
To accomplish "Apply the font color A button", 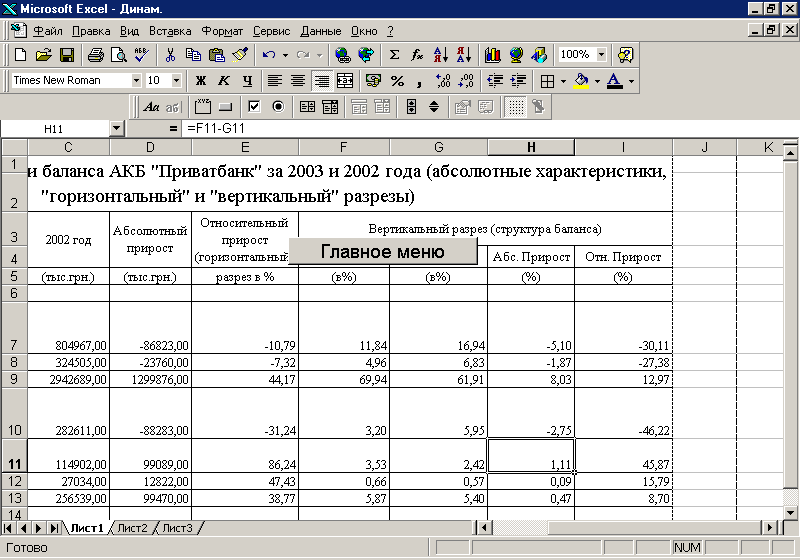I will click(x=615, y=81).
